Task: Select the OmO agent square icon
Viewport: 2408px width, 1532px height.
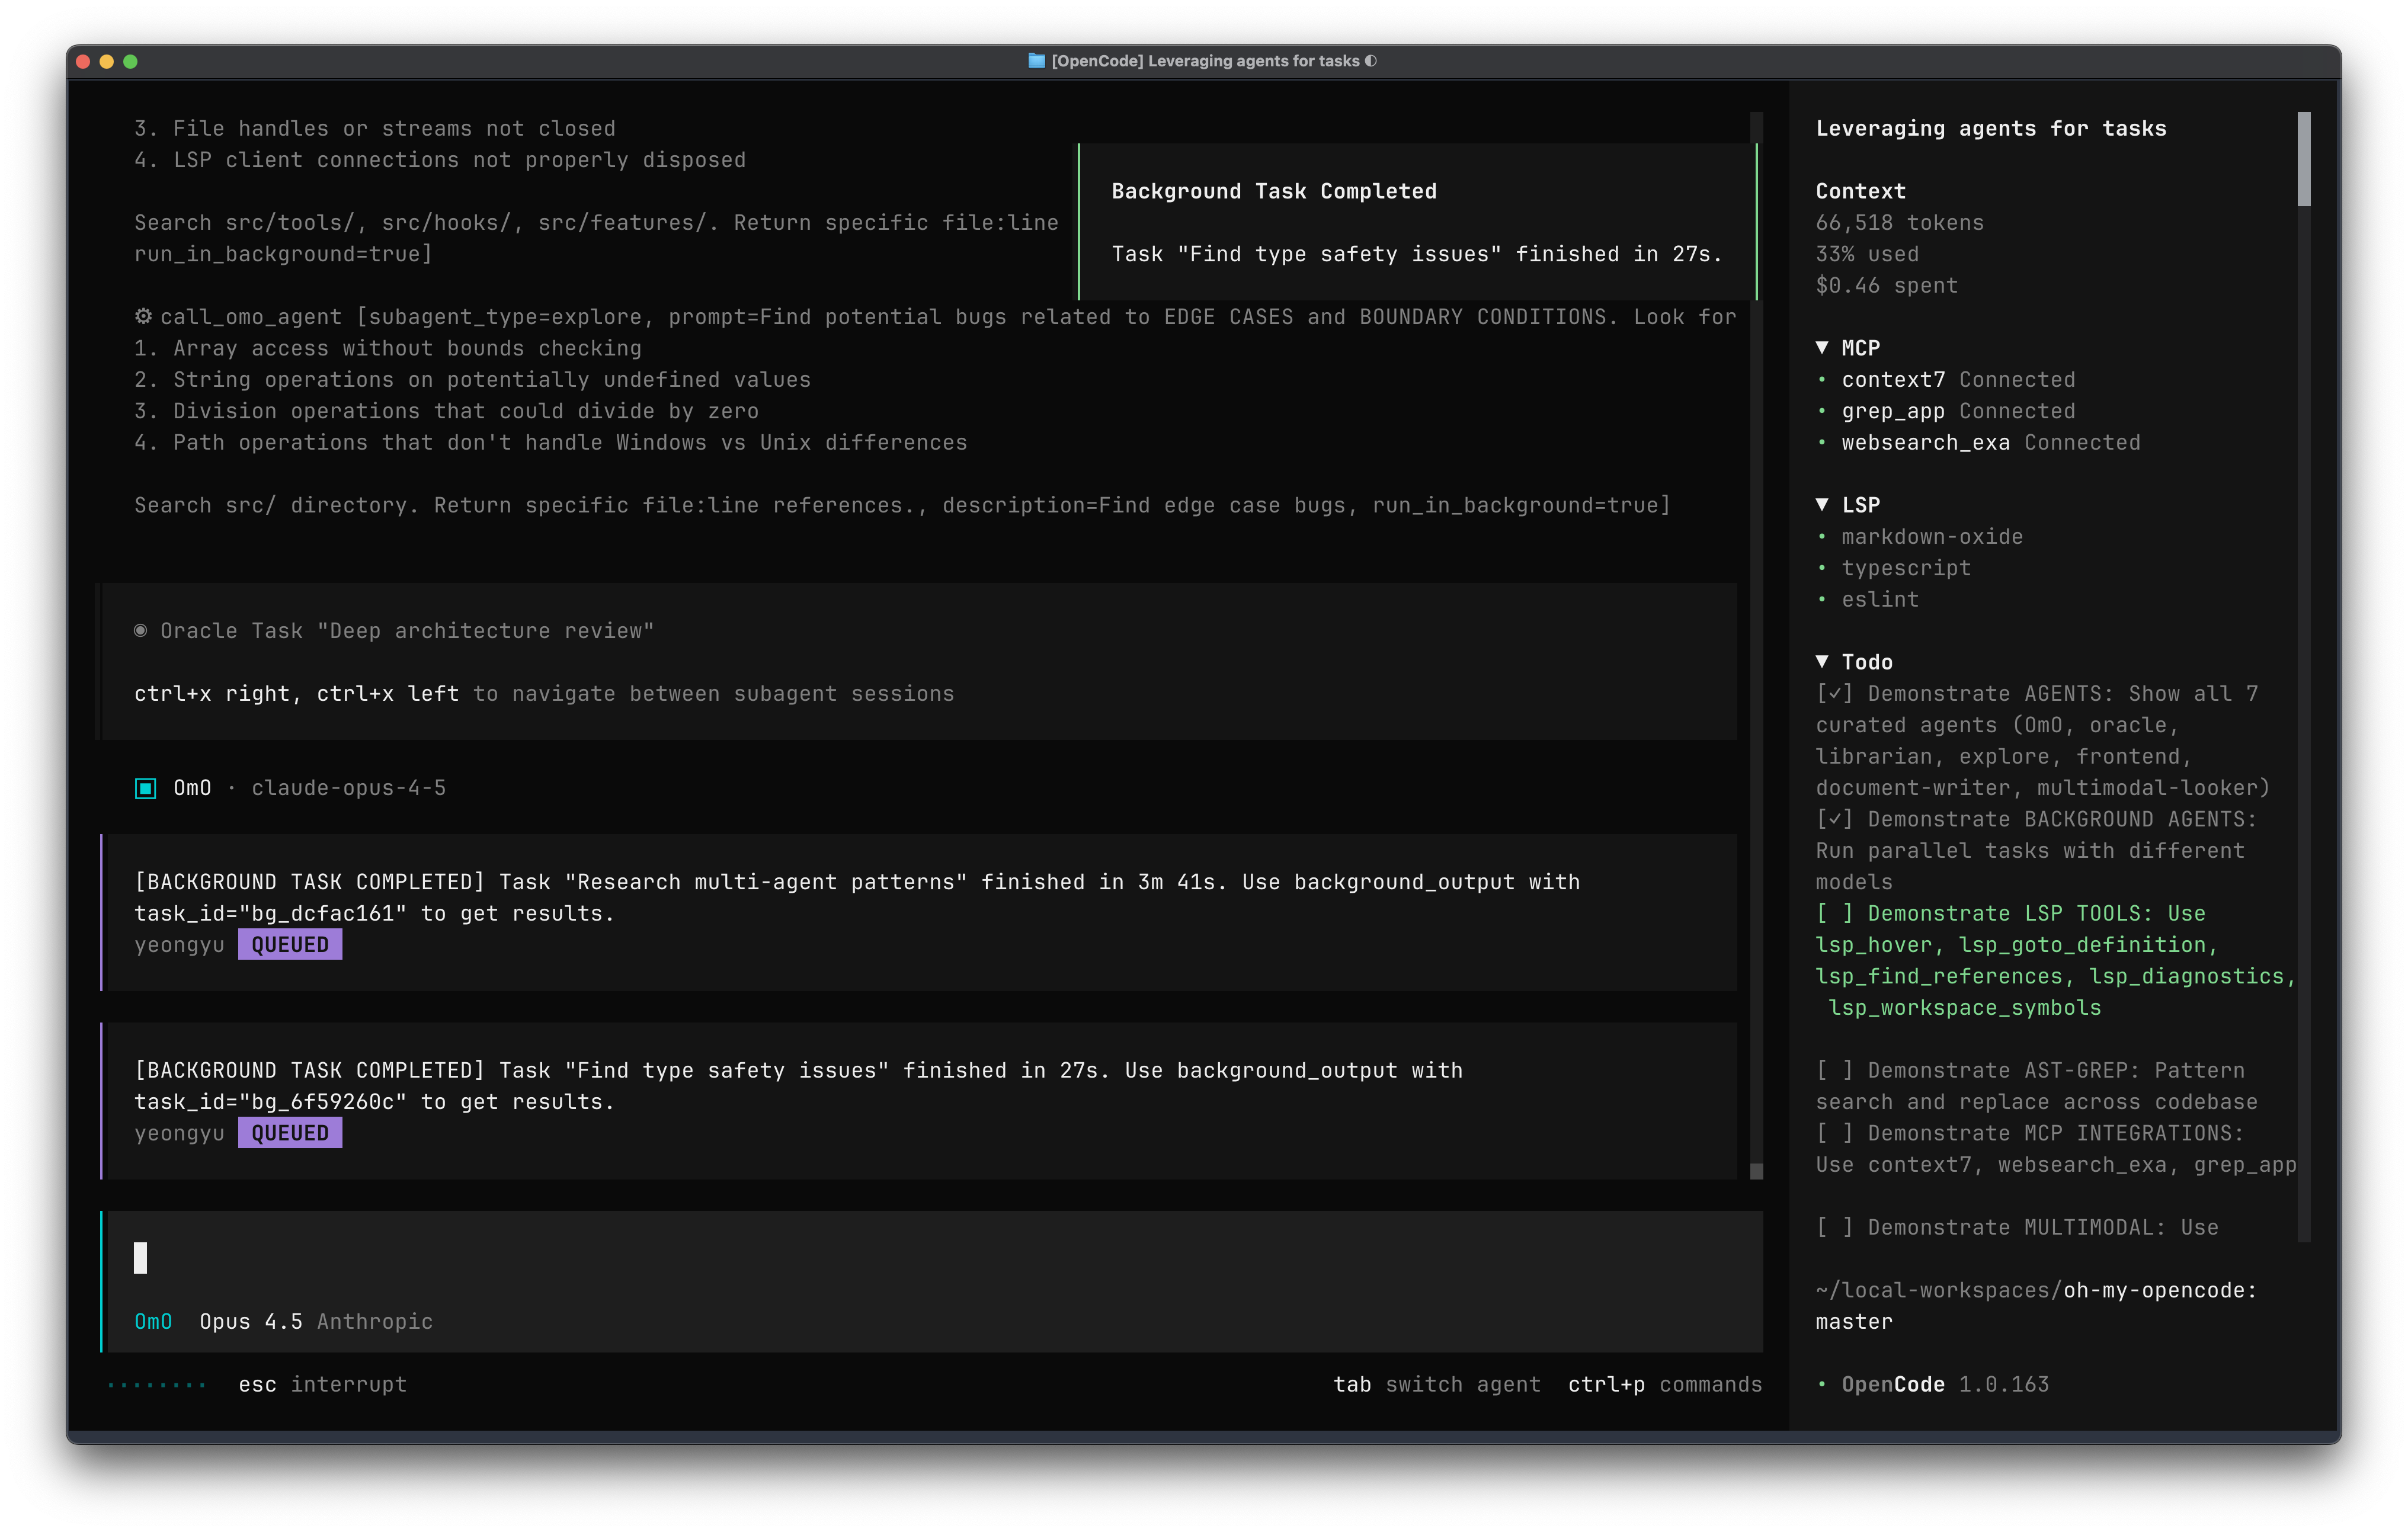Action: coord(146,788)
